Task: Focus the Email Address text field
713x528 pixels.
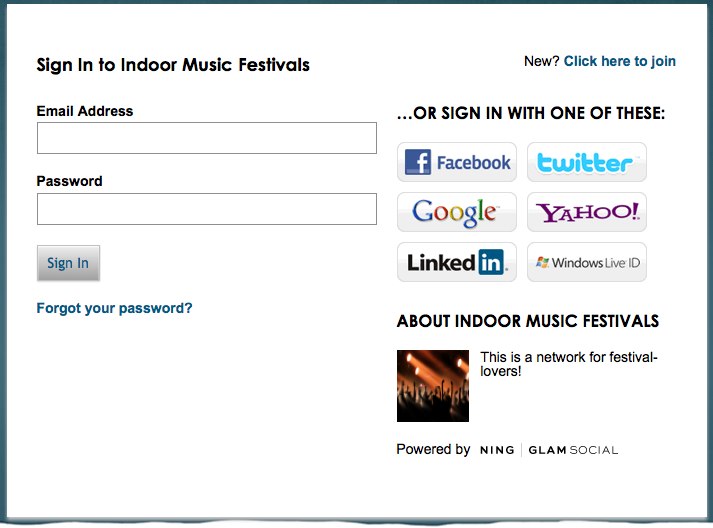Action: (x=207, y=138)
